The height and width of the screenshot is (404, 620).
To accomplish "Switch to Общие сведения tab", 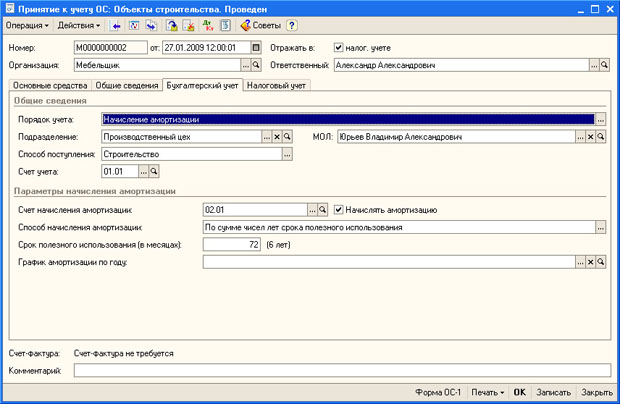I will click(127, 85).
